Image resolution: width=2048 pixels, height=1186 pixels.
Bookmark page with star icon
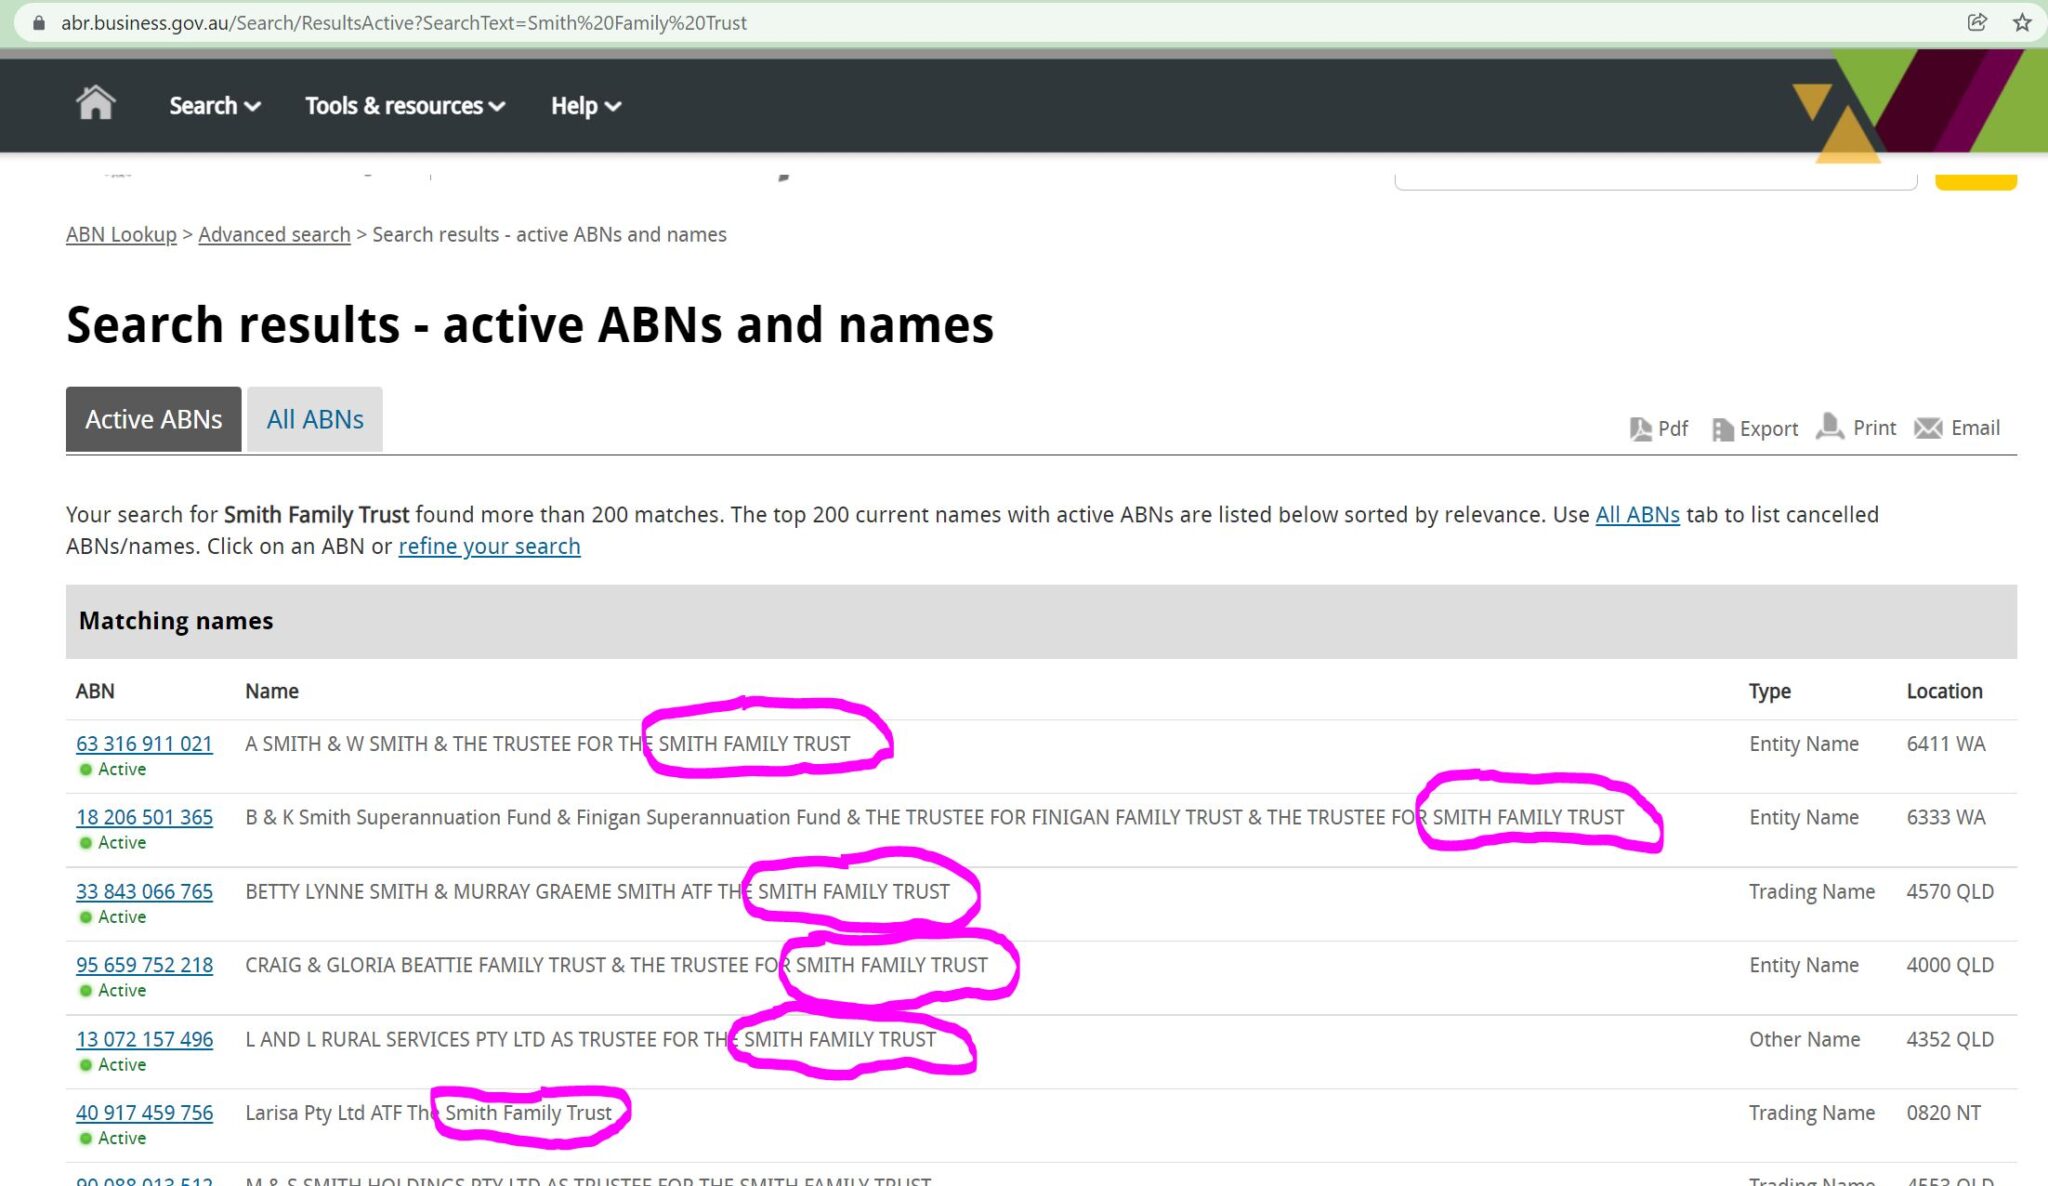[2022, 22]
